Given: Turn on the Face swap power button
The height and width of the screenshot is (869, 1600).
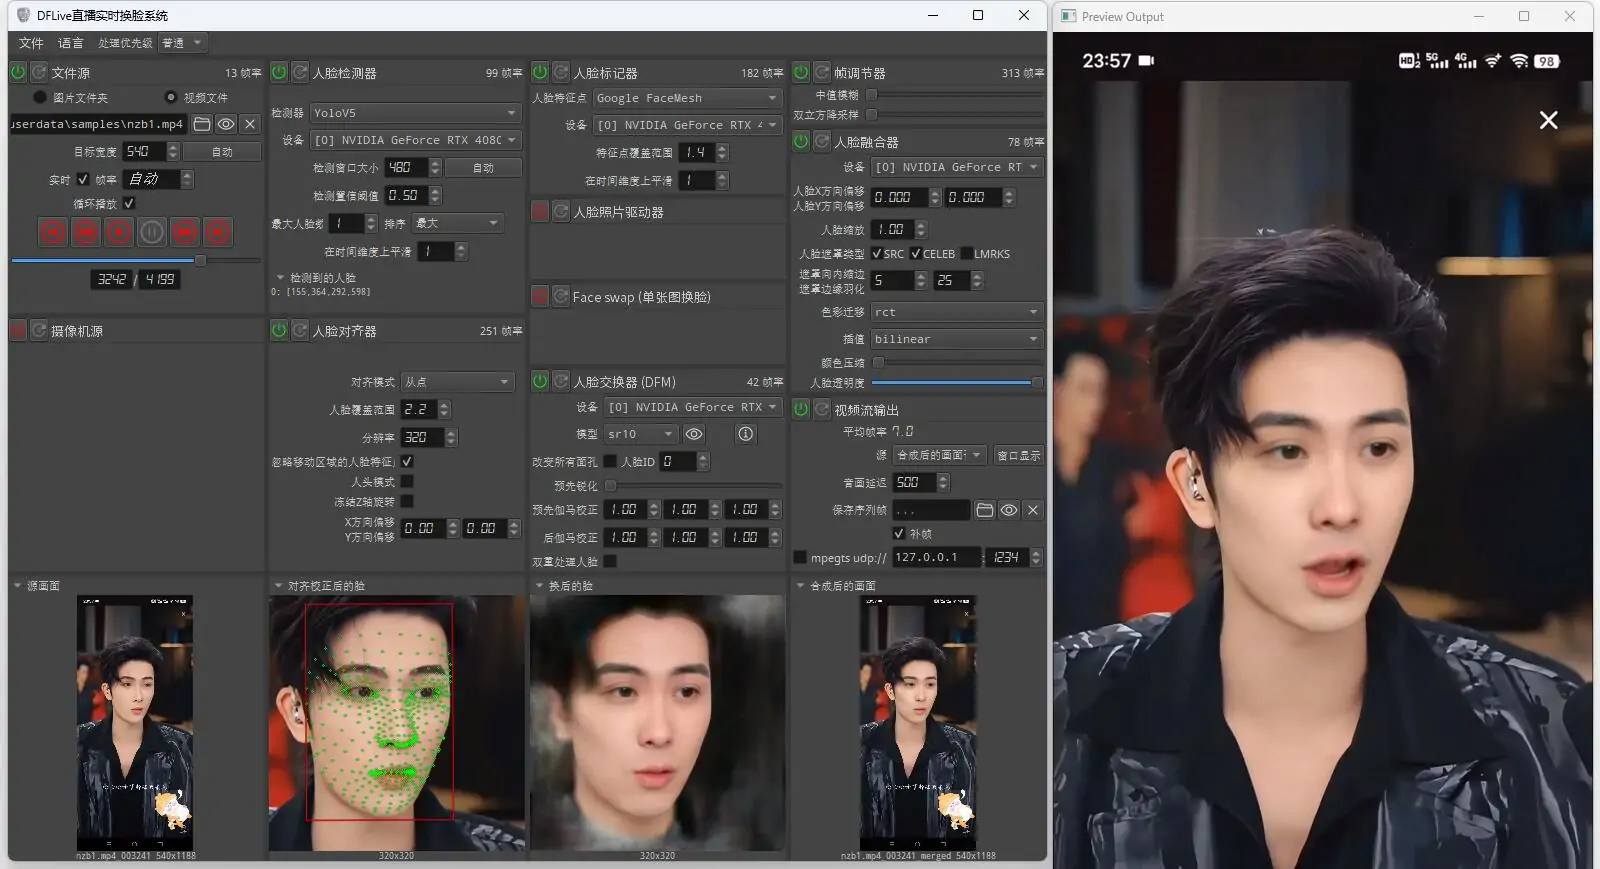Looking at the screenshot, I should [540, 297].
